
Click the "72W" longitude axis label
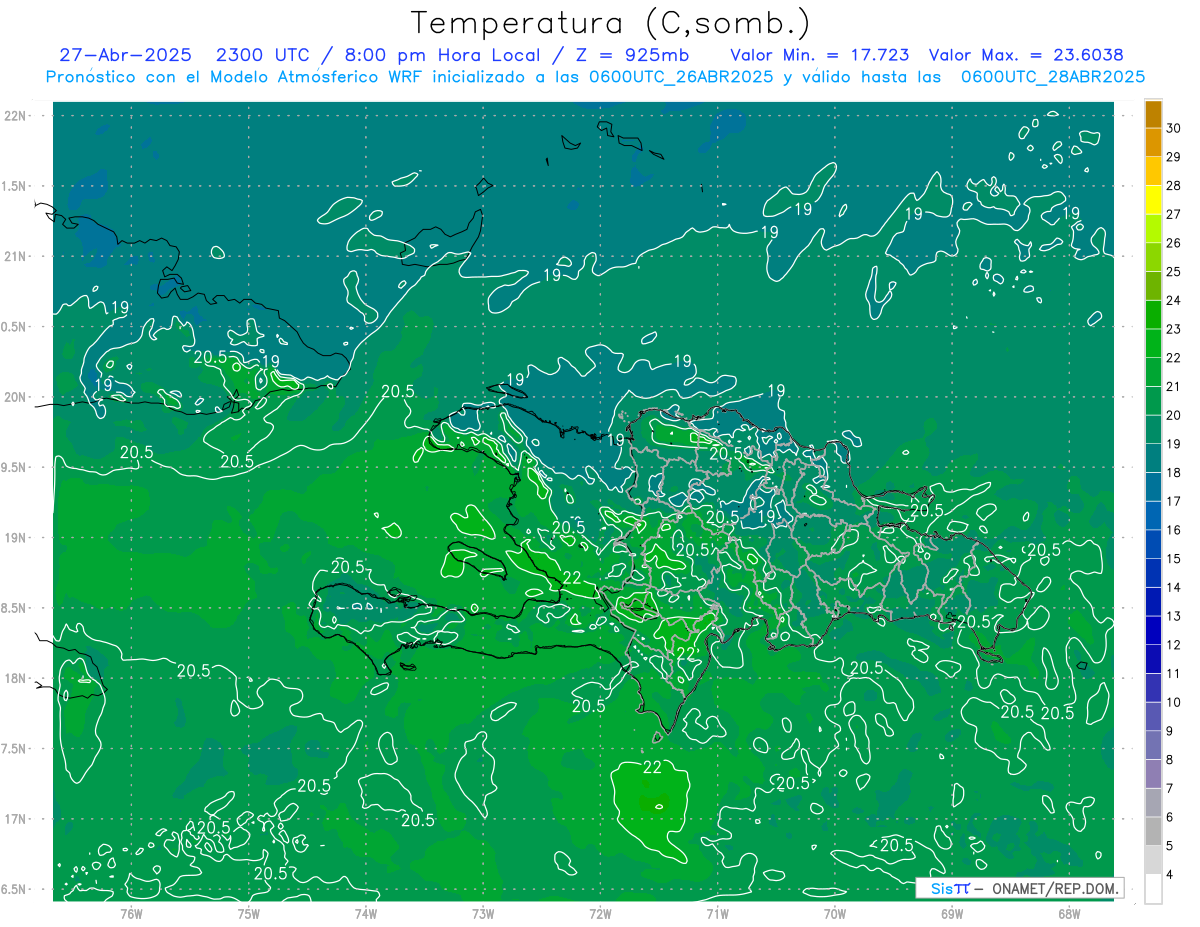click(600, 913)
